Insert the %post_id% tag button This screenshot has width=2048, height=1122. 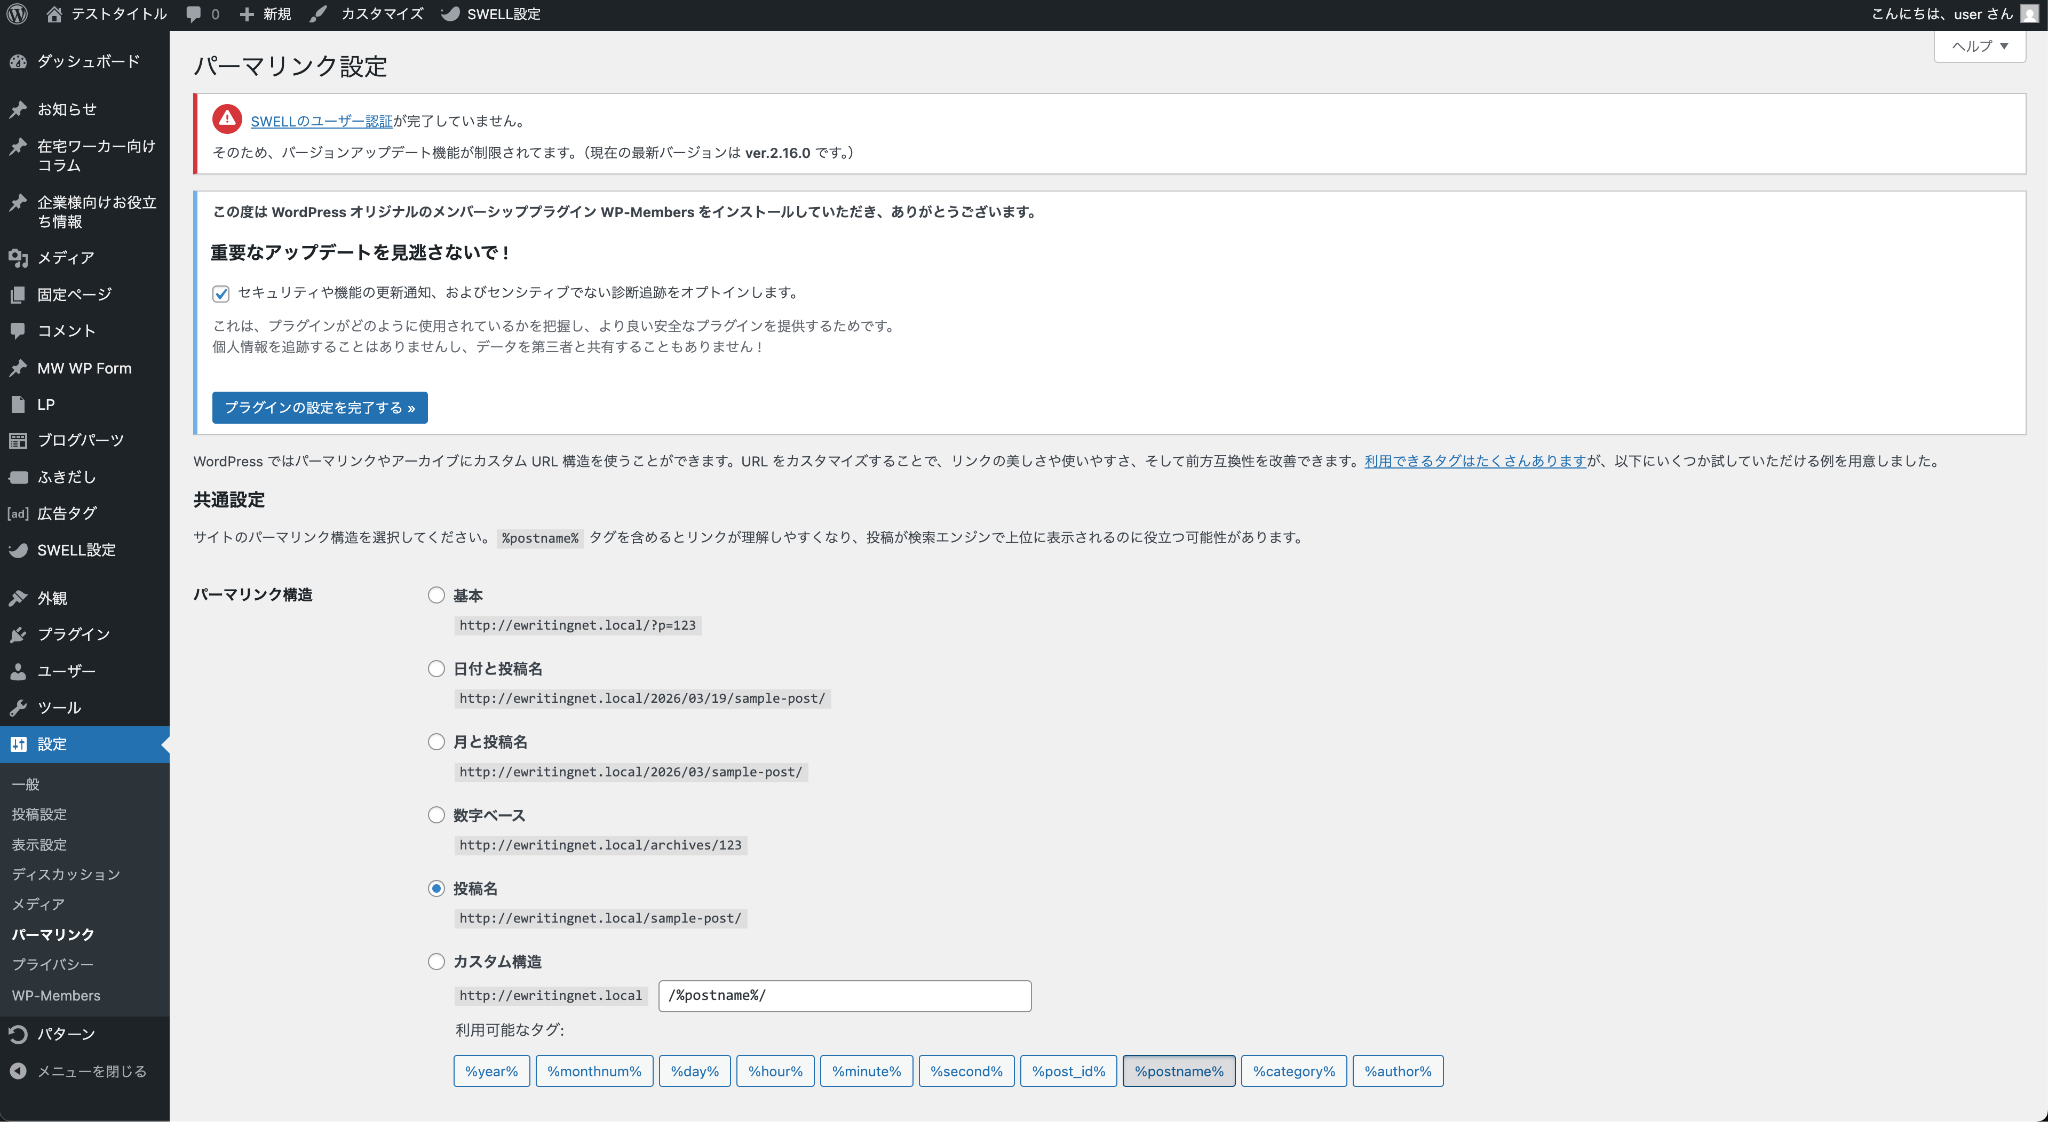1069,1071
